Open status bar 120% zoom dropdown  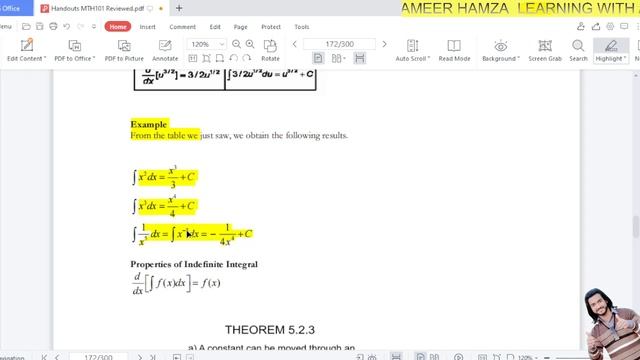tap(527, 358)
